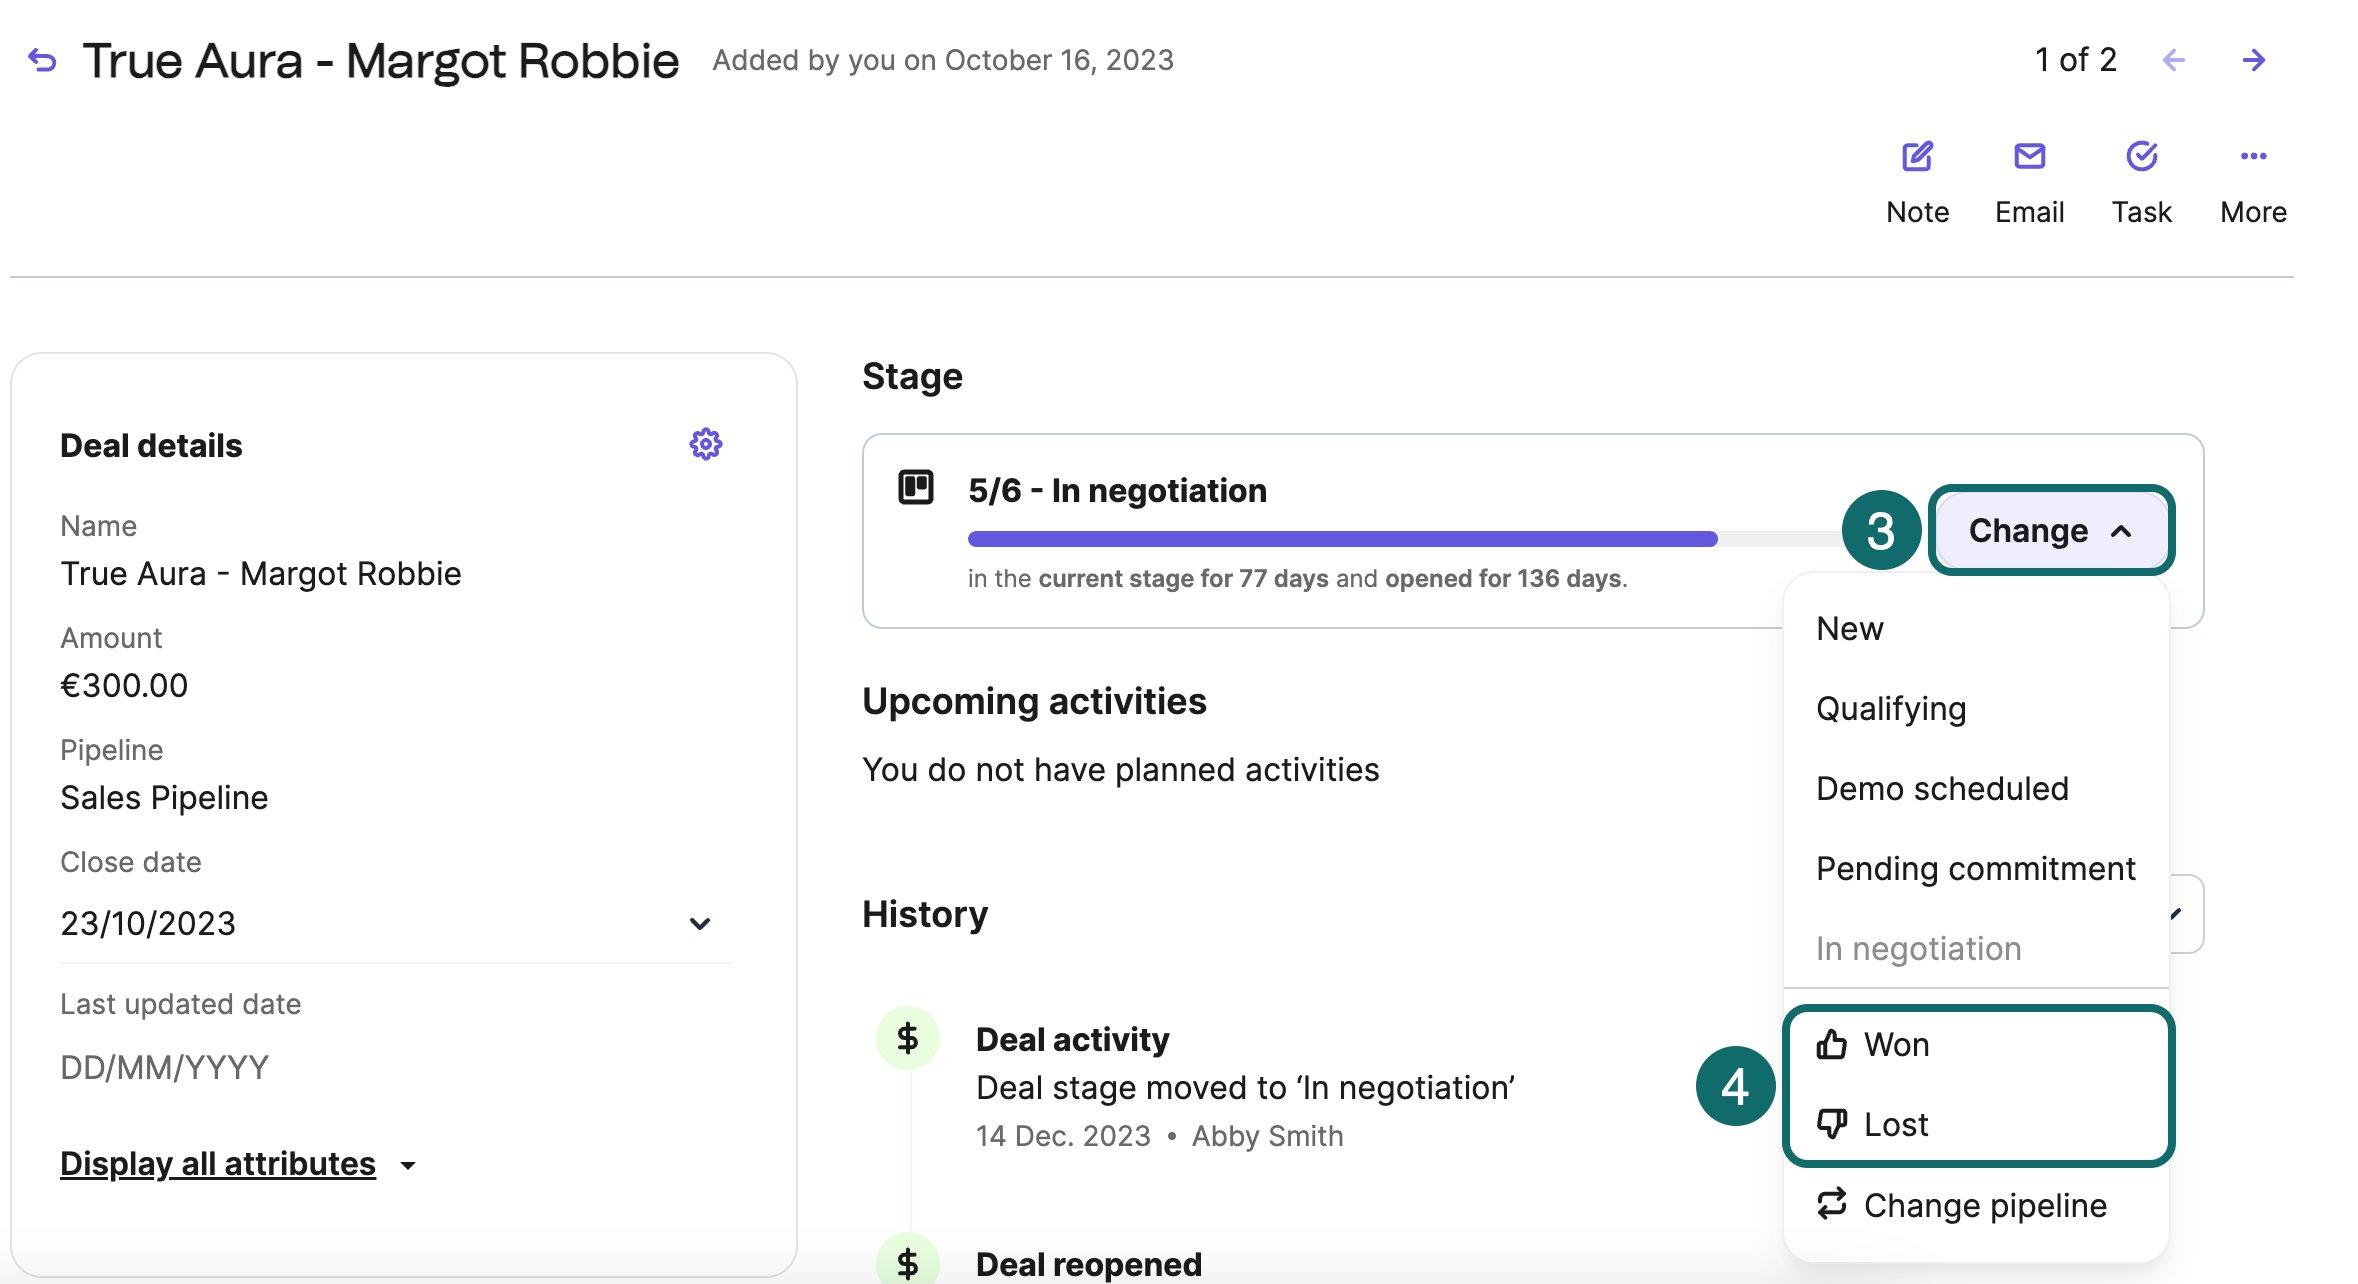Click the back arrow beside the deal title
This screenshot has height=1284, width=2358.
[x=42, y=61]
